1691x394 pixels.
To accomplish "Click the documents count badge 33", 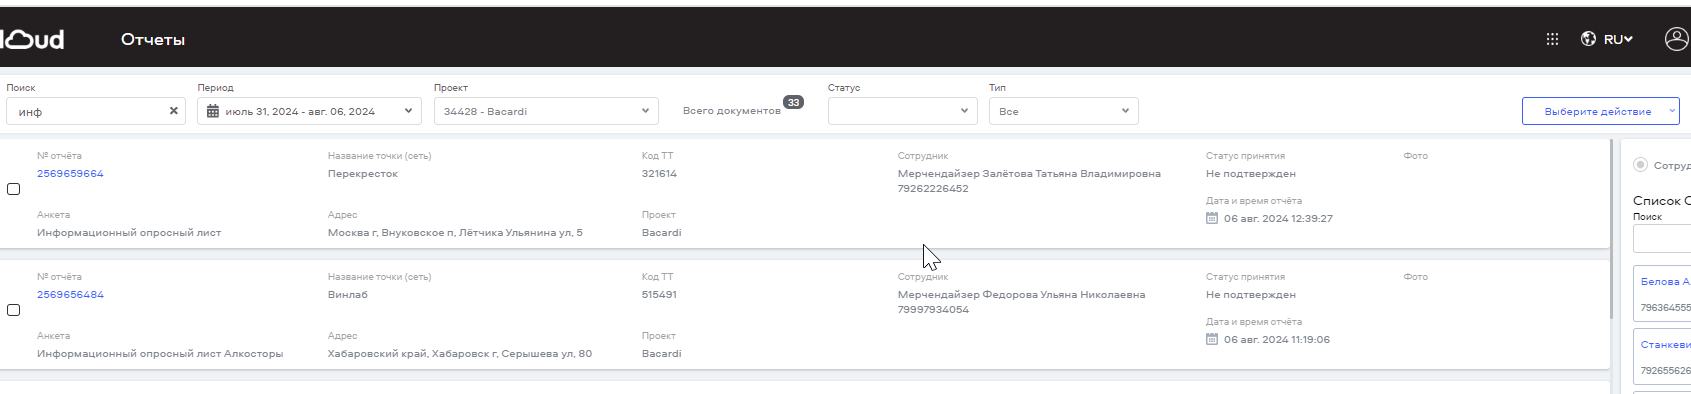I will click(793, 102).
